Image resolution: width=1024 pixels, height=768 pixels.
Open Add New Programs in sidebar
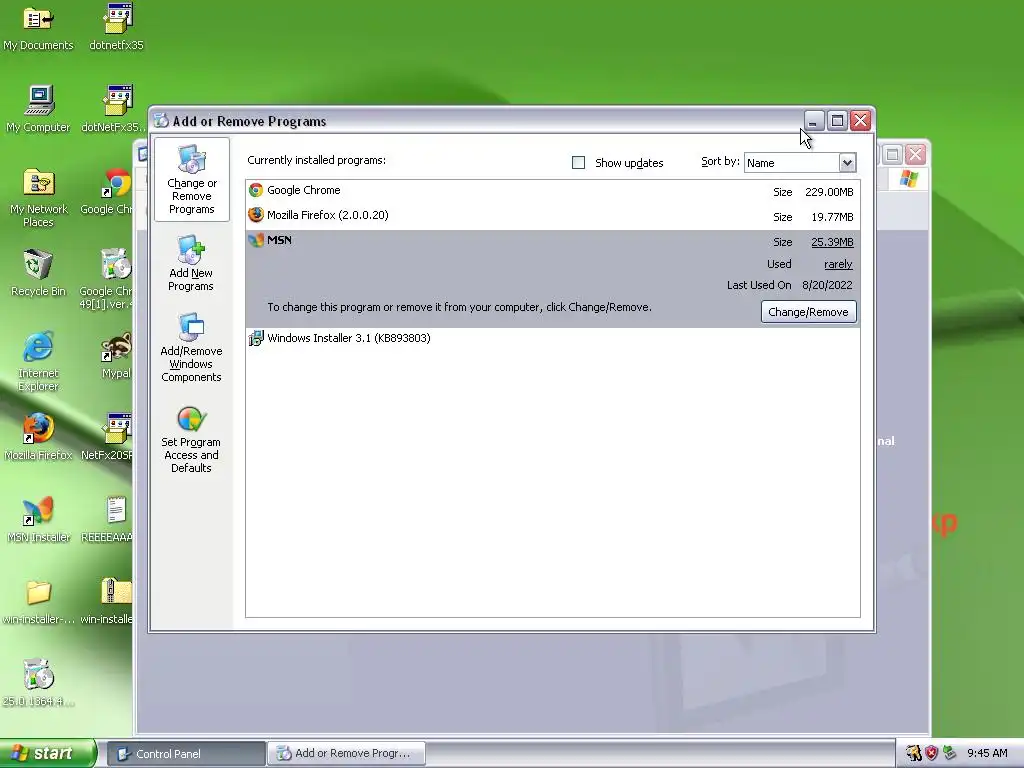[x=191, y=263]
